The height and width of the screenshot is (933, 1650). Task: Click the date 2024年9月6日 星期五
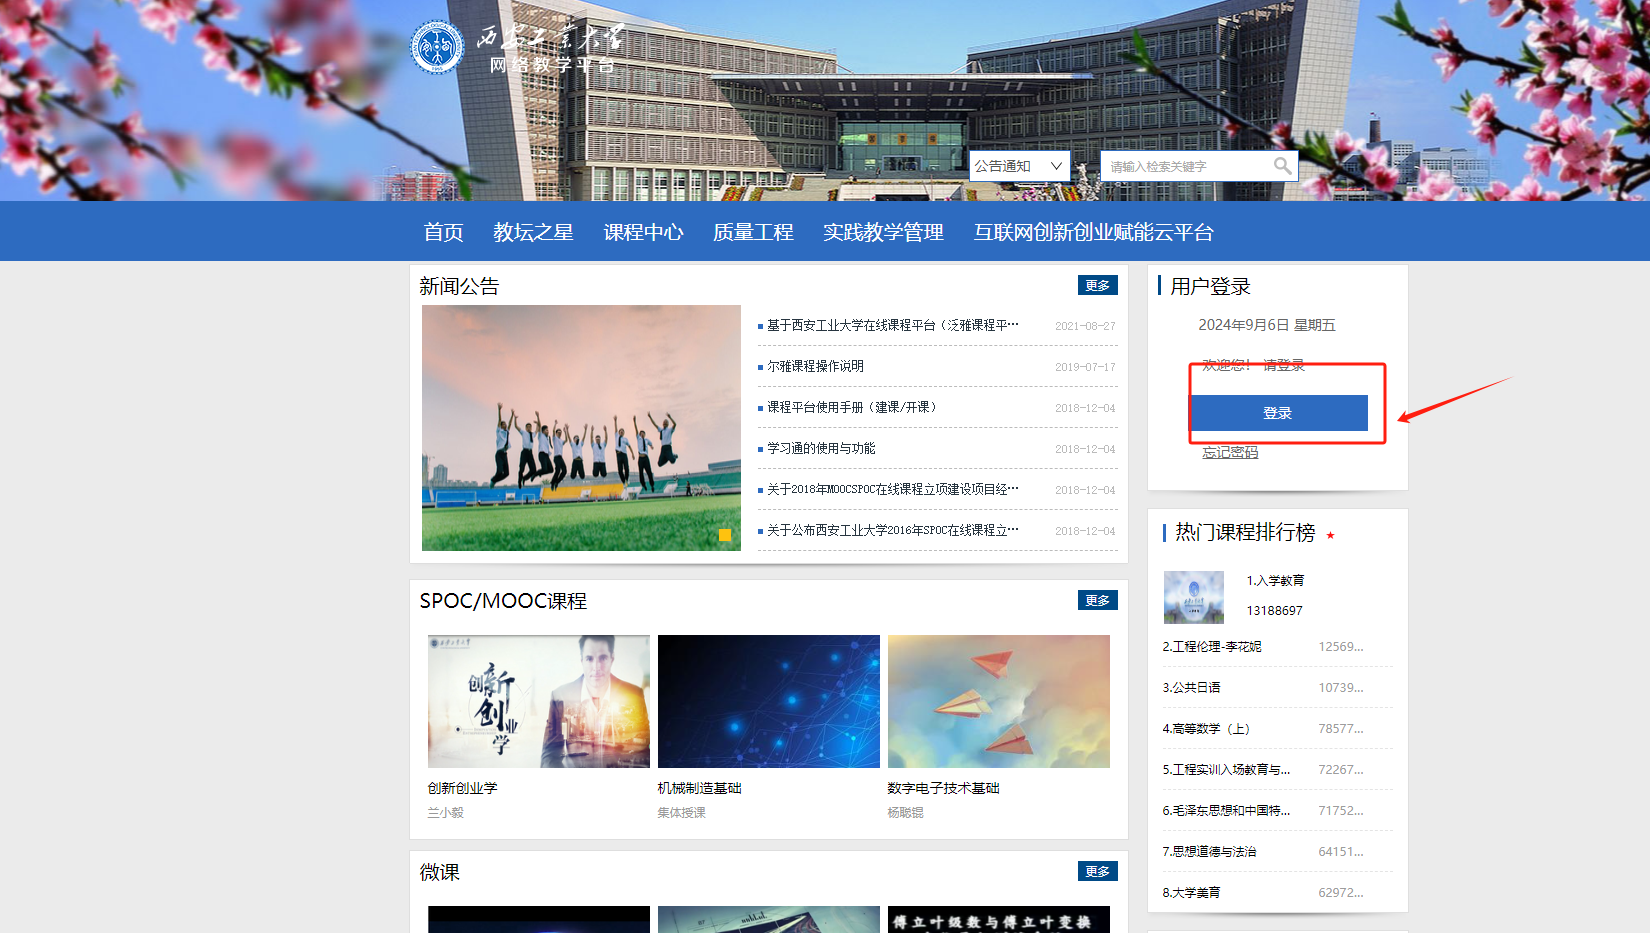1267,325
